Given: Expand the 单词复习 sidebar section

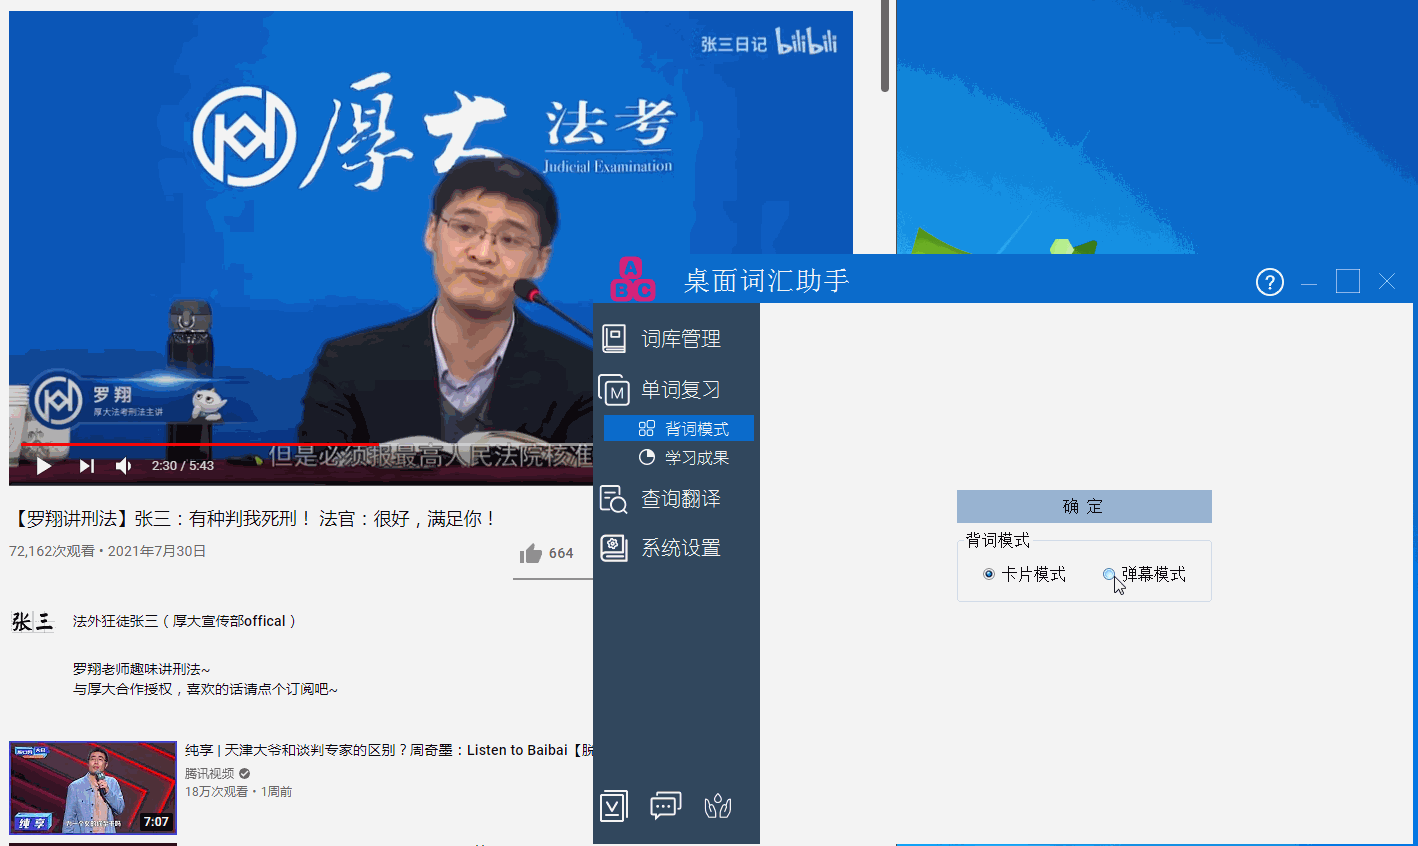Looking at the screenshot, I should (x=680, y=389).
